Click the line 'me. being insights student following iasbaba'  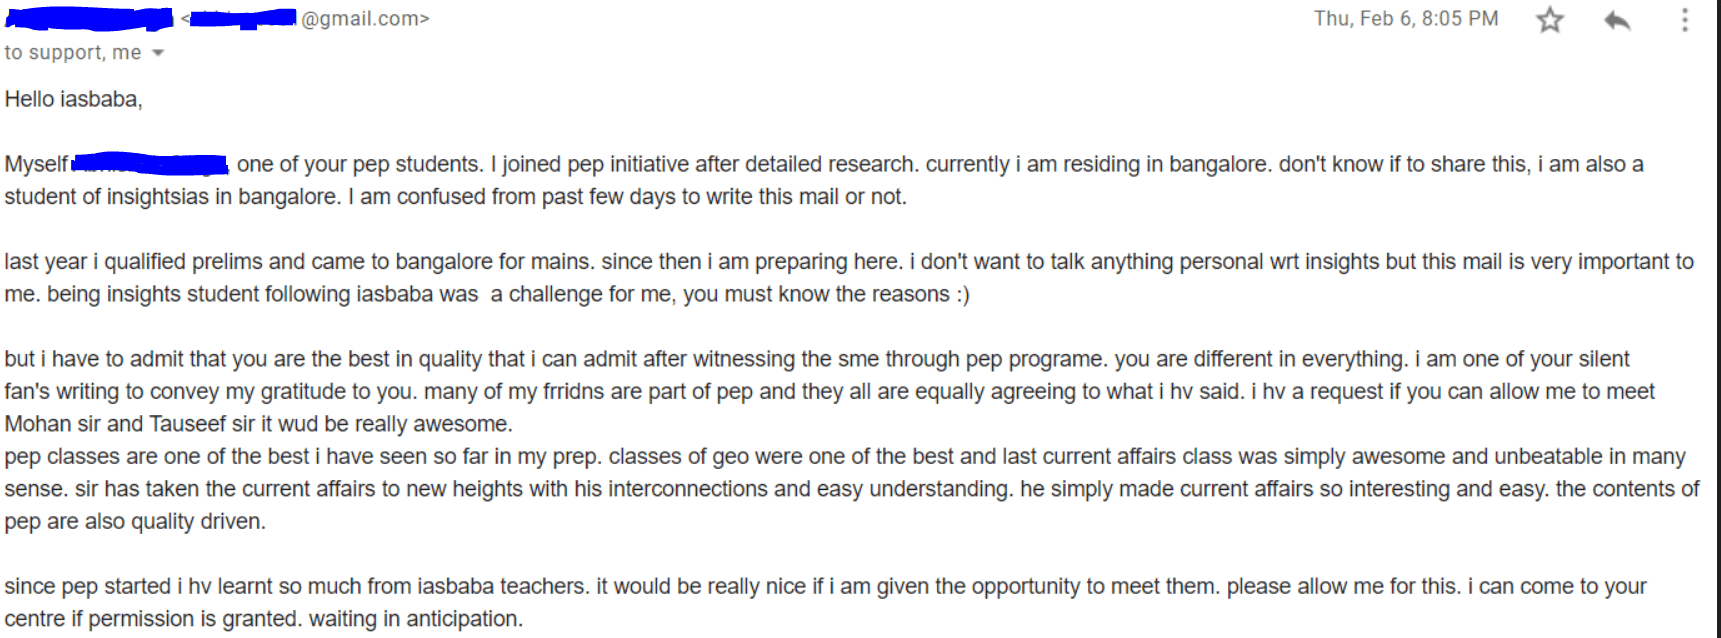487,294
